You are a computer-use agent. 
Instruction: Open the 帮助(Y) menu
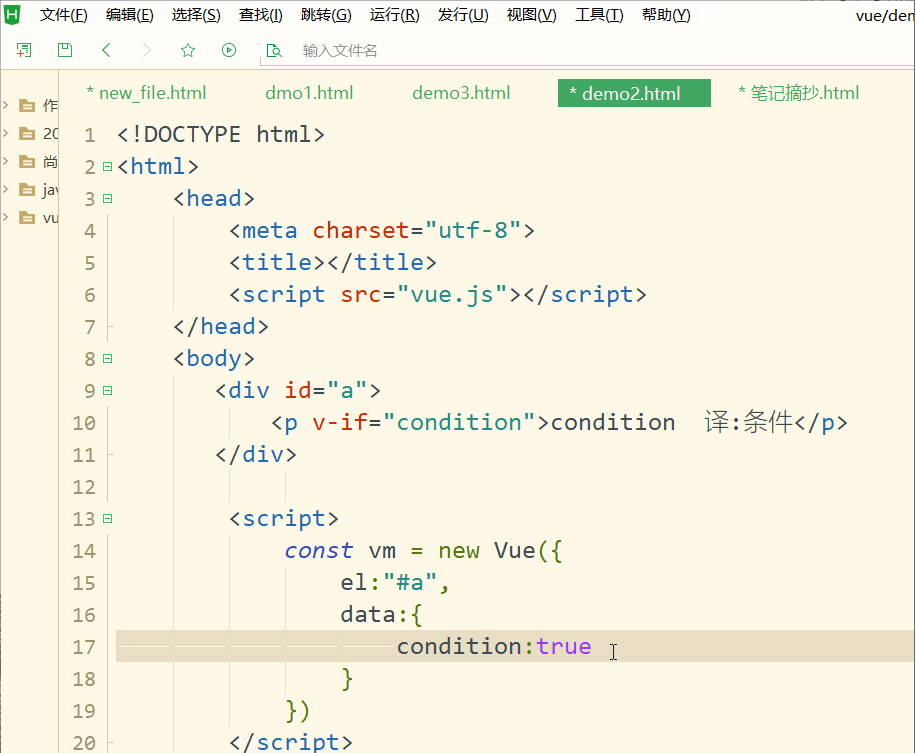coord(666,15)
